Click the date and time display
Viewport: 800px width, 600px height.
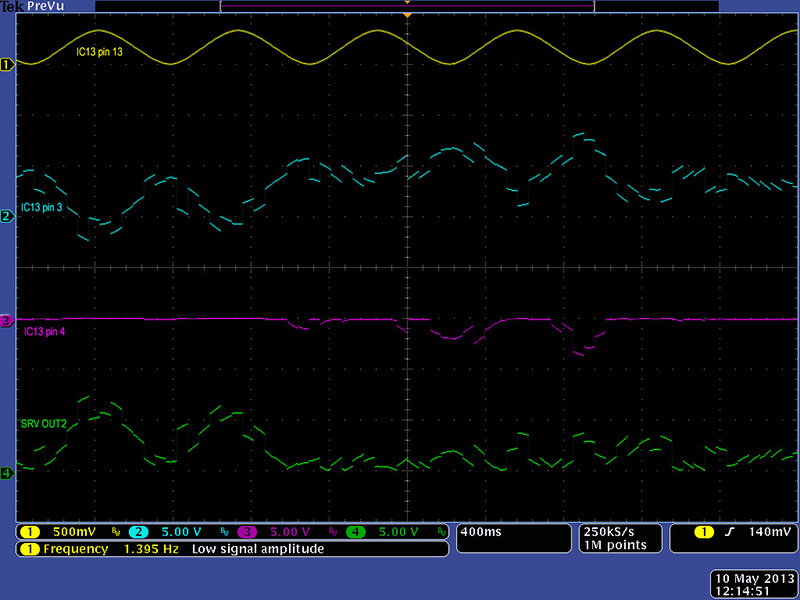click(x=752, y=584)
